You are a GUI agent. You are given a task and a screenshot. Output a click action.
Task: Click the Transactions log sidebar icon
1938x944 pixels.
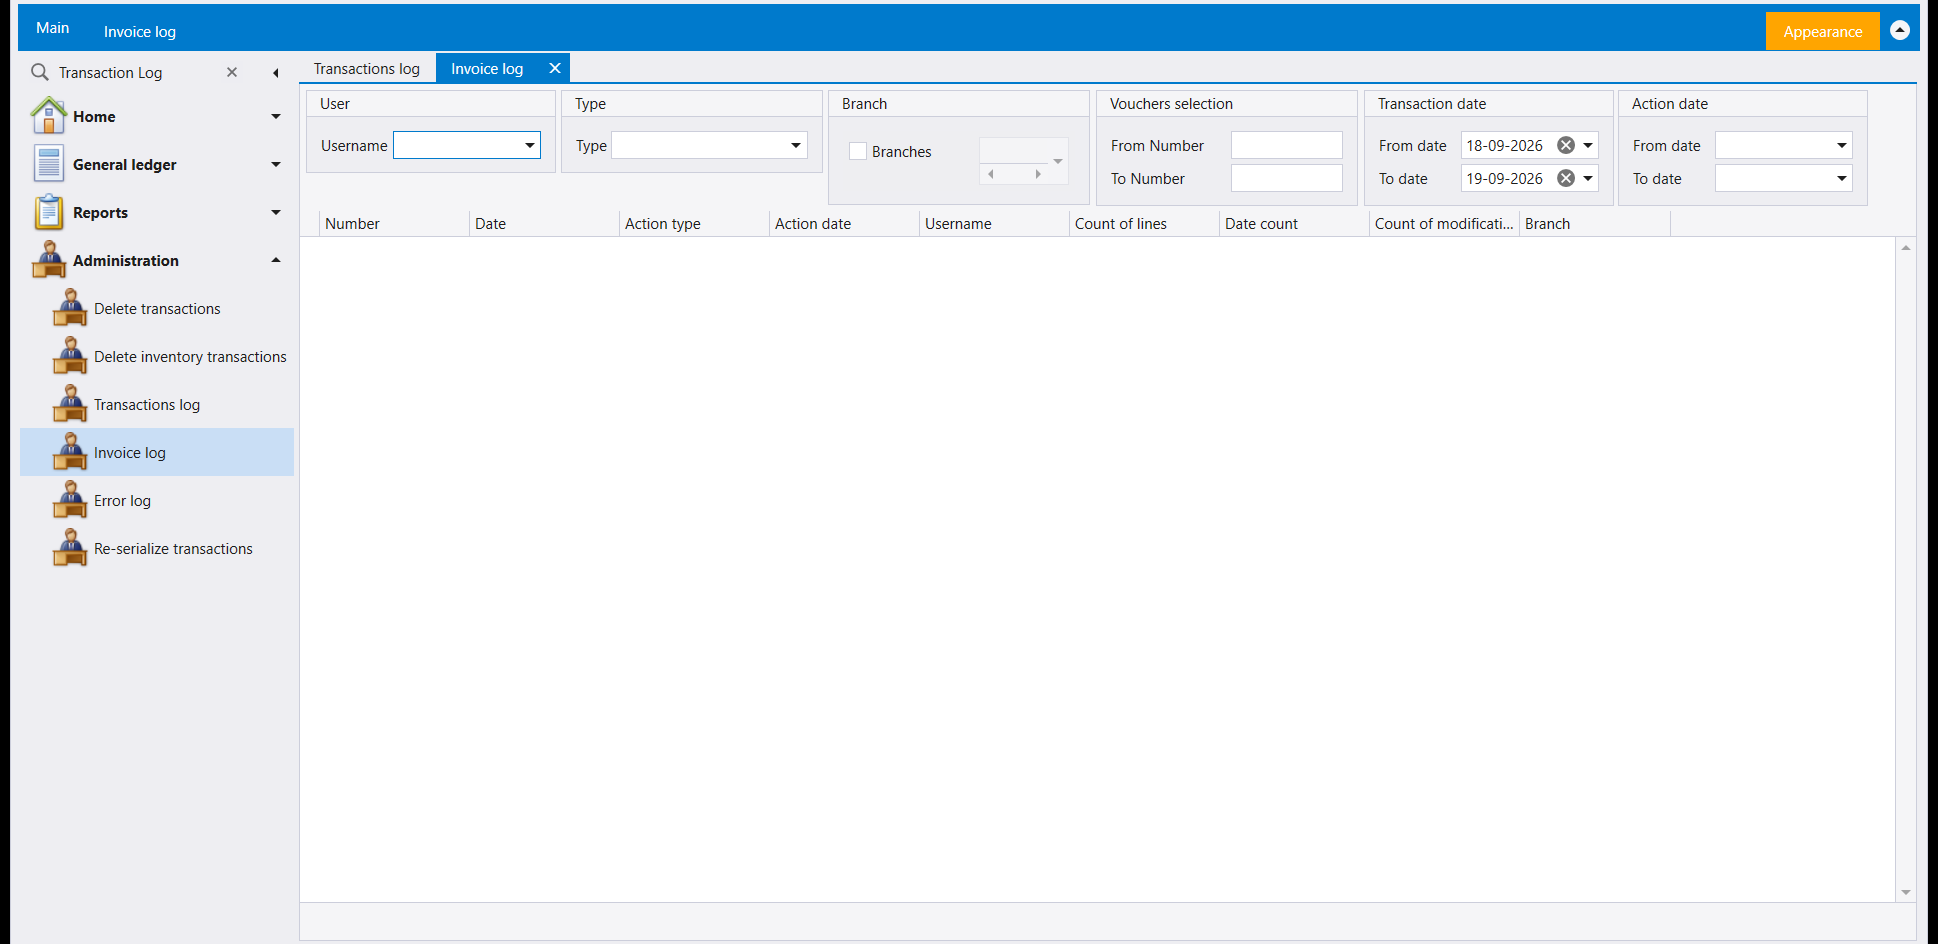coord(70,404)
